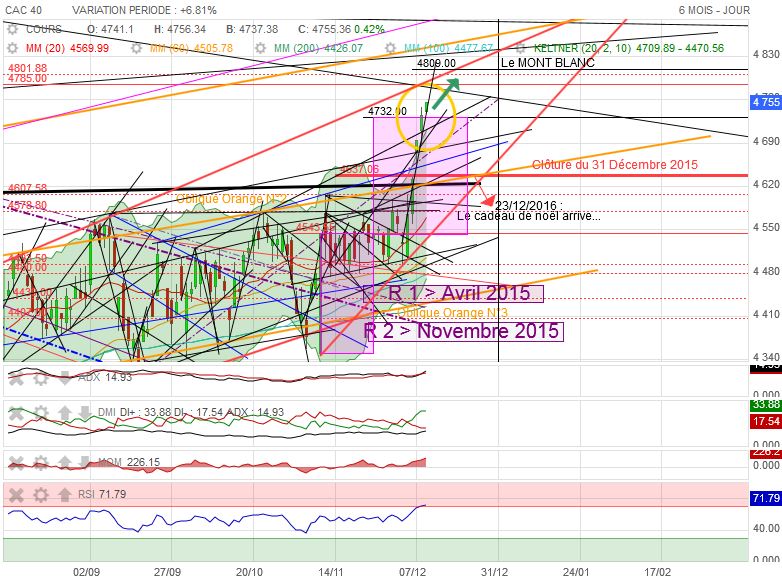
Task: Click the red 17.54 DI- value tag
Action: [766, 421]
